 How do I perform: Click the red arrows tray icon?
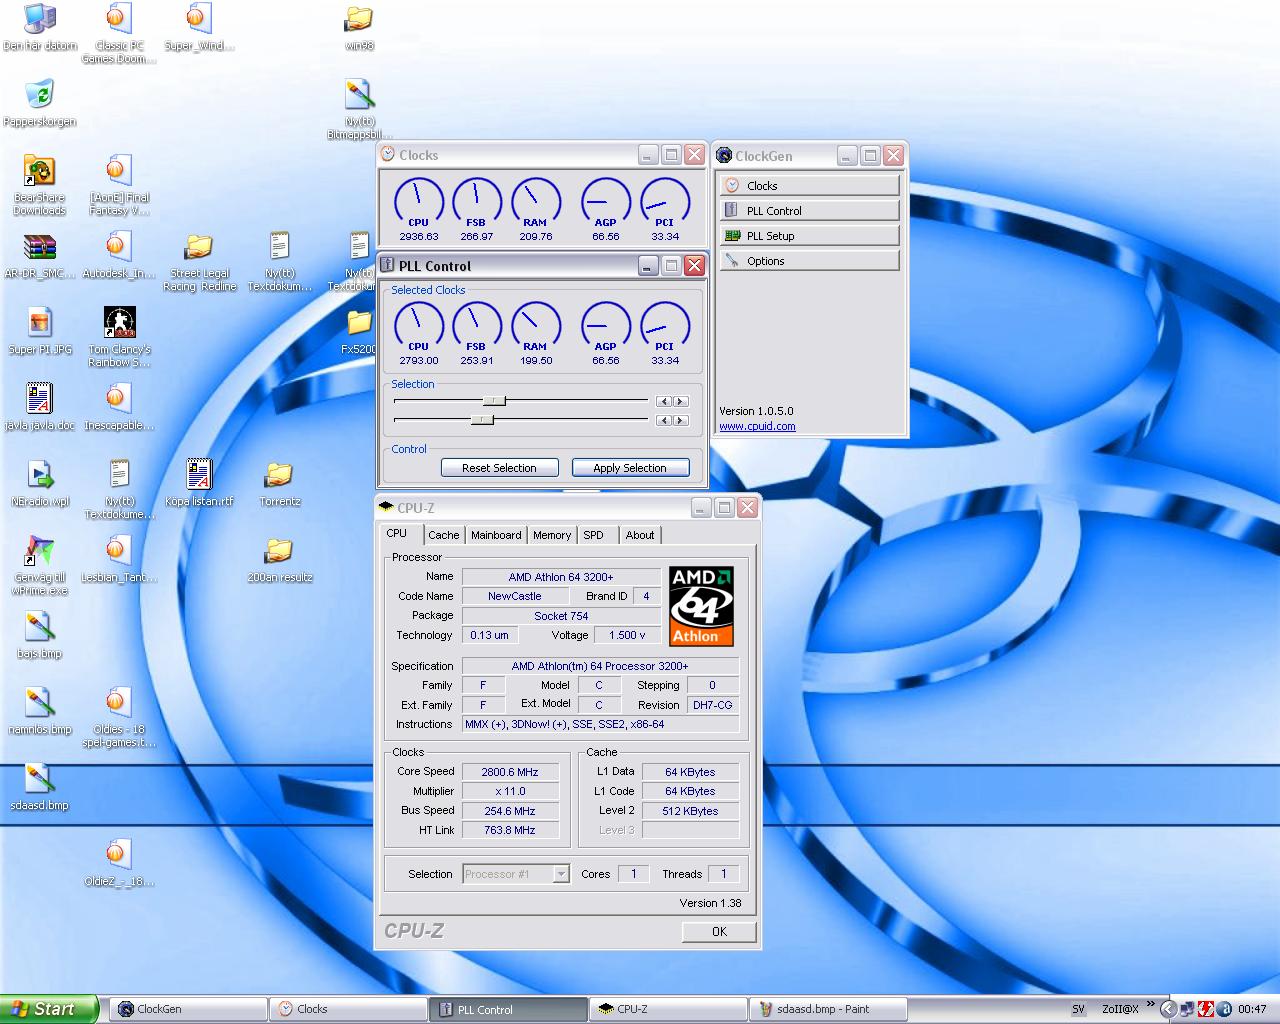(1206, 1009)
